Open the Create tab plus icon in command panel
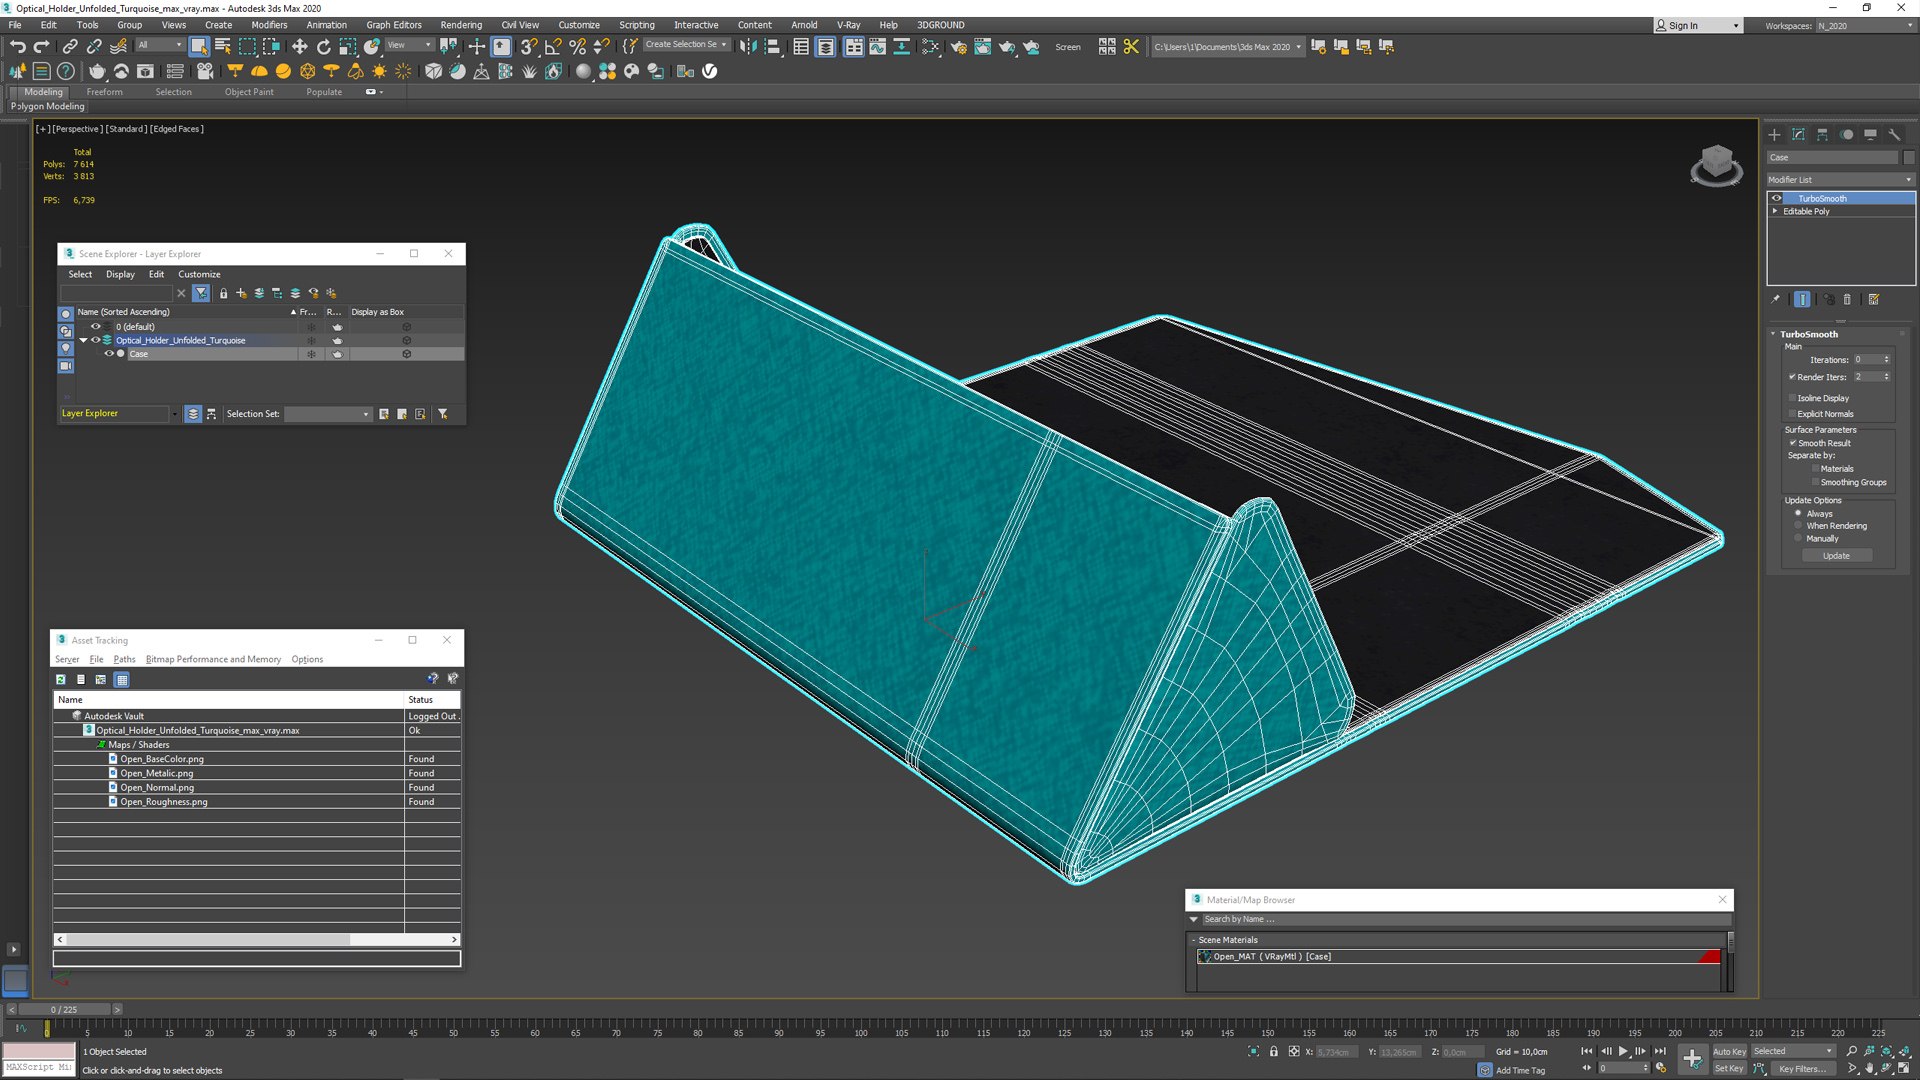This screenshot has width=1920, height=1080. [1774, 134]
